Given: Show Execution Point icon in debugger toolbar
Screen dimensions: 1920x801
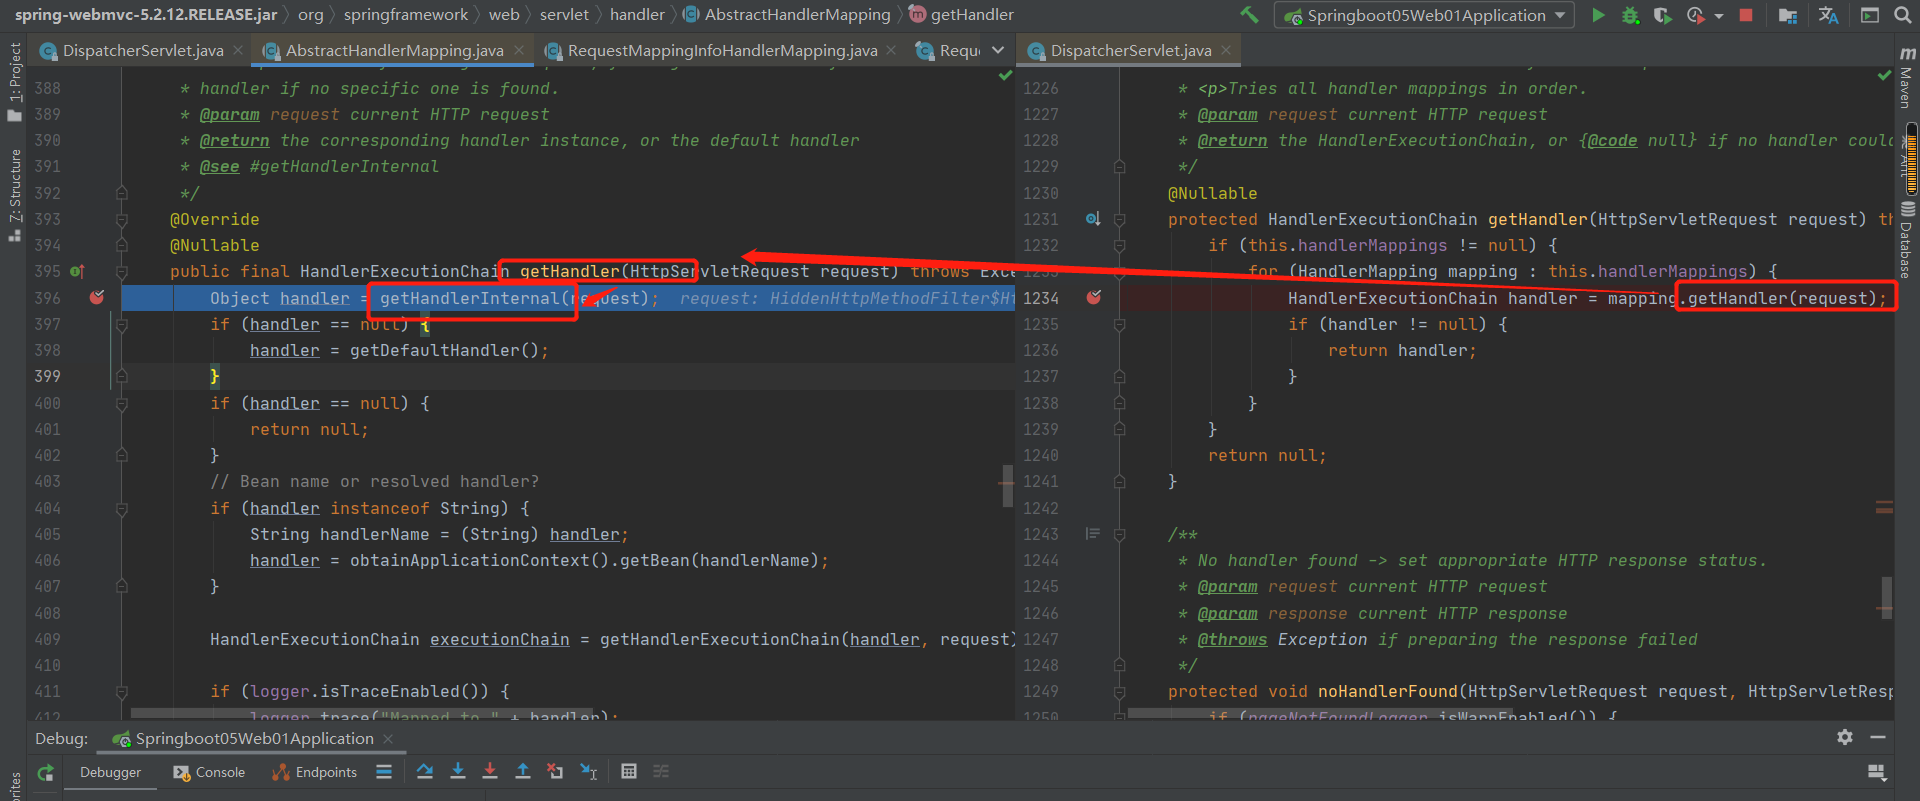Looking at the screenshot, I should [383, 771].
